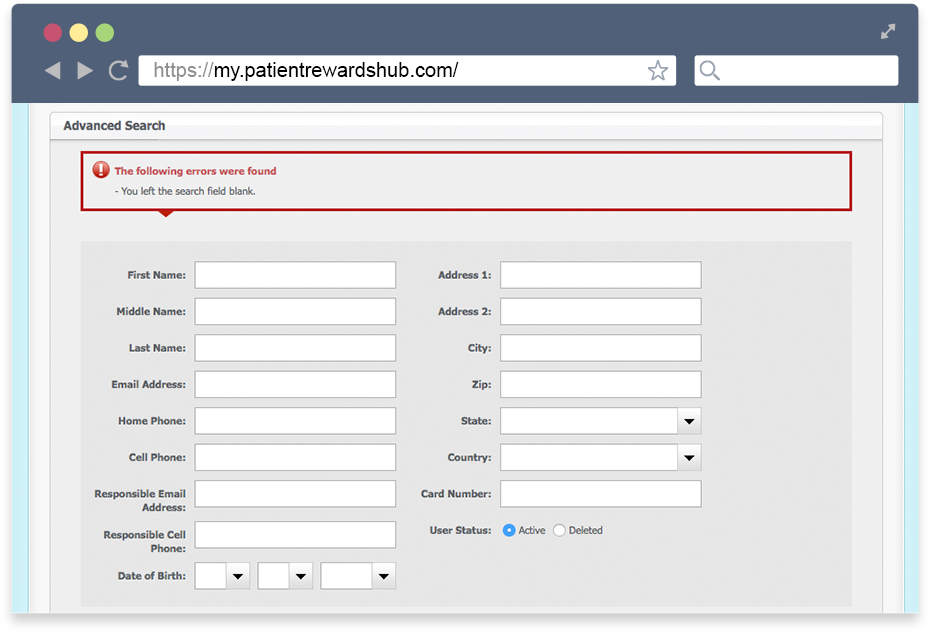Image resolution: width=930 pixels, height=633 pixels.
Task: Click the Responsible Cell Phone field
Action: [295, 535]
